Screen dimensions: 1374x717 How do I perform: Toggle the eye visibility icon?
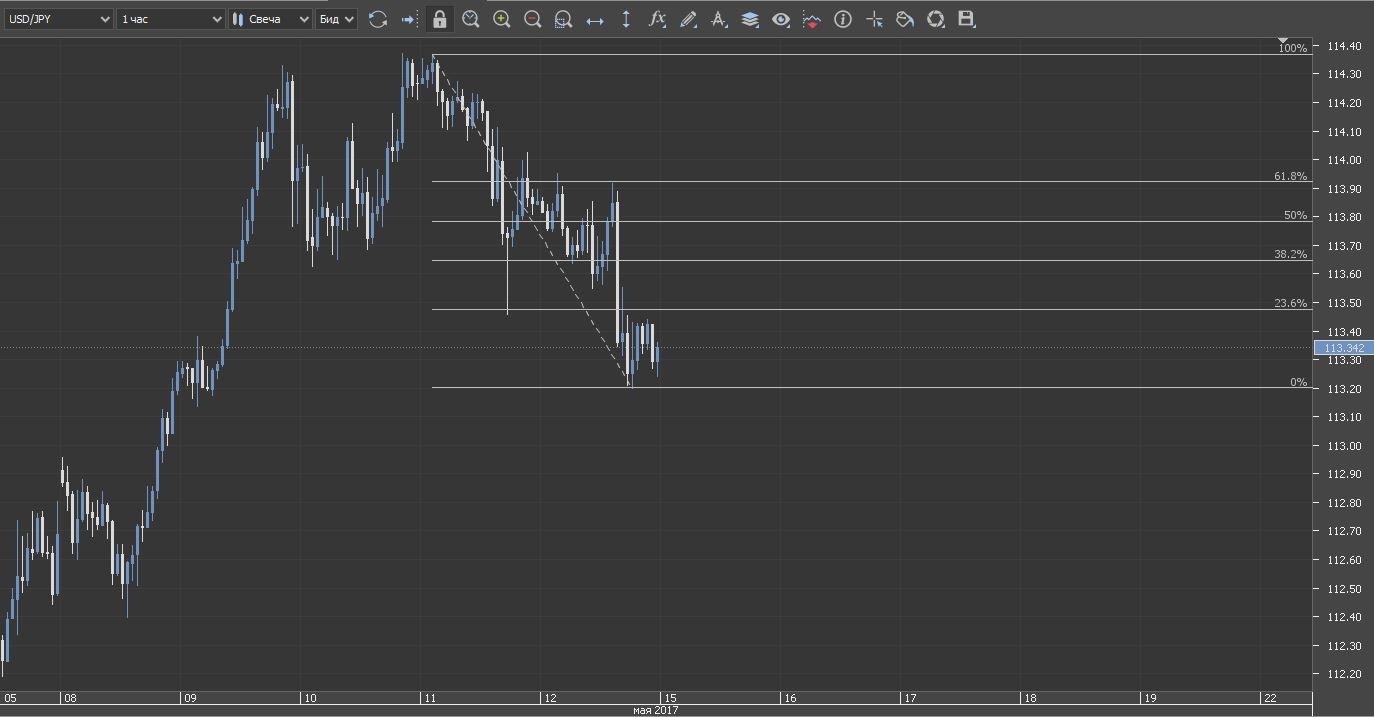pyautogui.click(x=780, y=19)
